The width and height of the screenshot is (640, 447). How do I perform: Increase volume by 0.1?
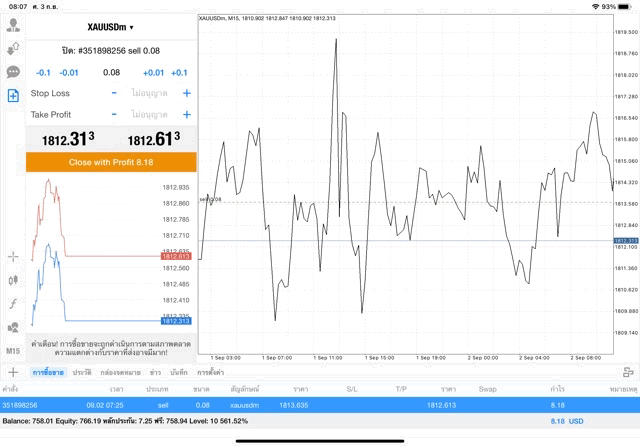pos(179,73)
